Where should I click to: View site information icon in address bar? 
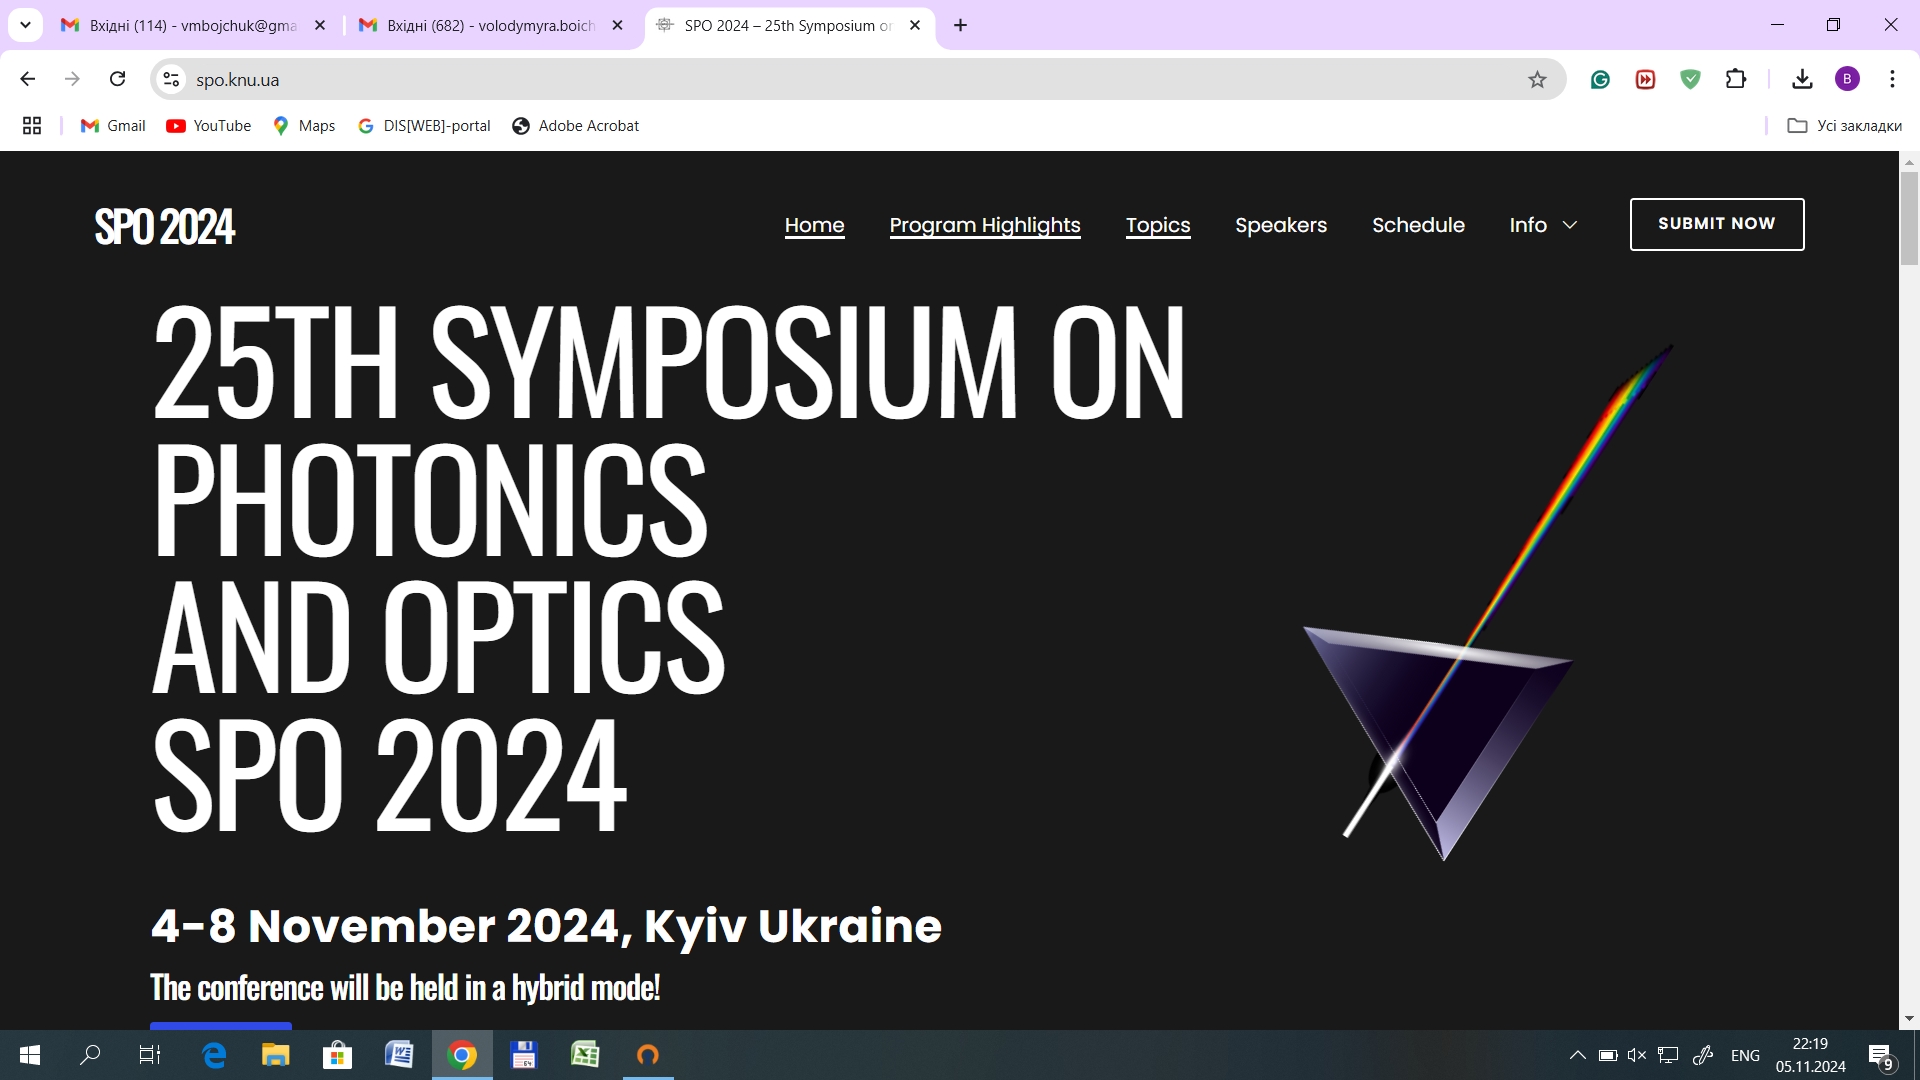172,79
